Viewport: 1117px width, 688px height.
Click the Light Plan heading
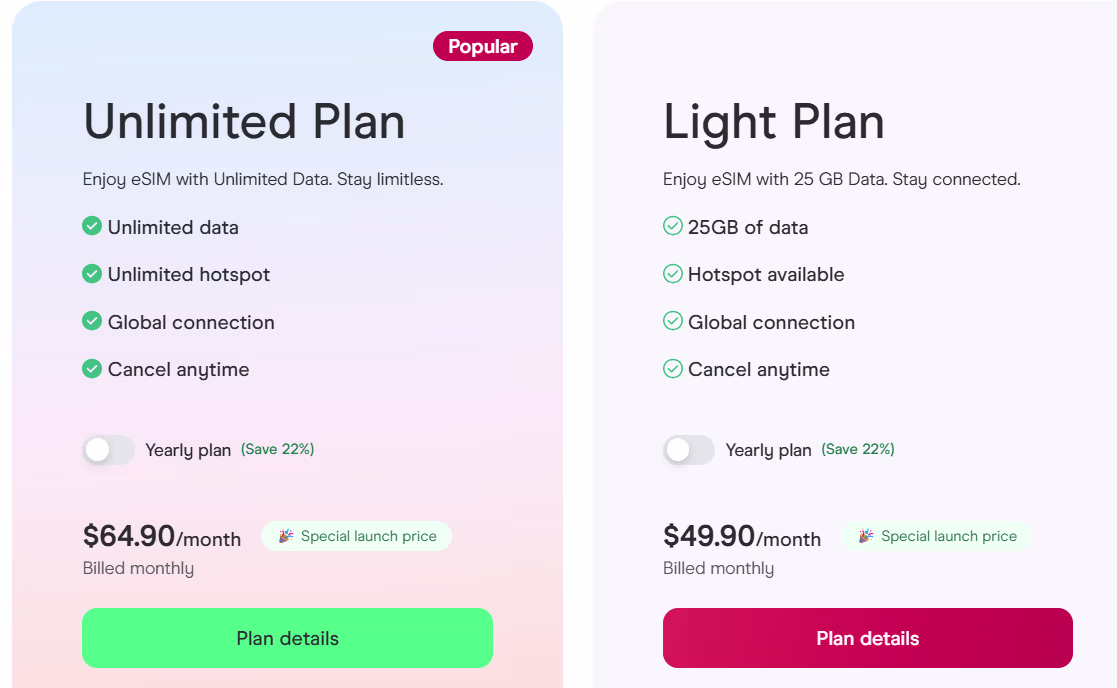774,122
